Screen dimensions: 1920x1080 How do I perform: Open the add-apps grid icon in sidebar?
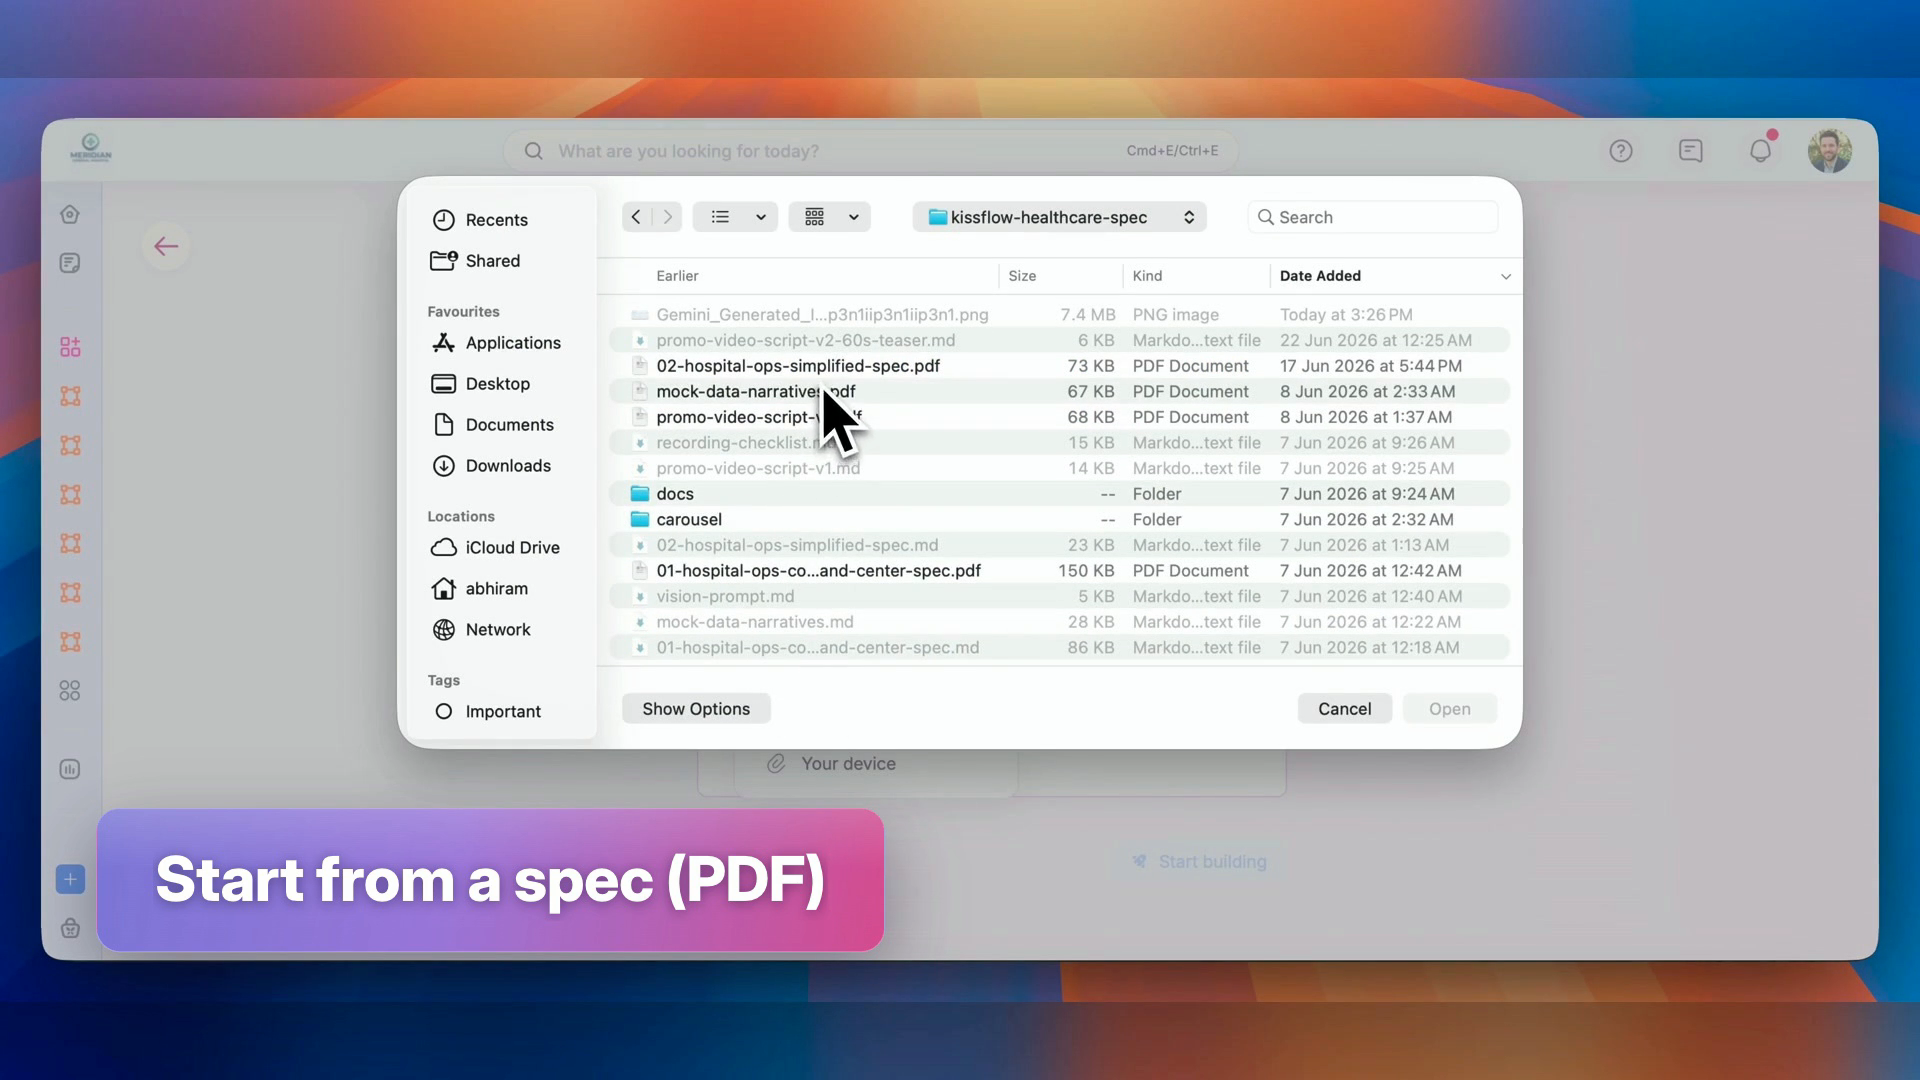pyautogui.click(x=70, y=347)
